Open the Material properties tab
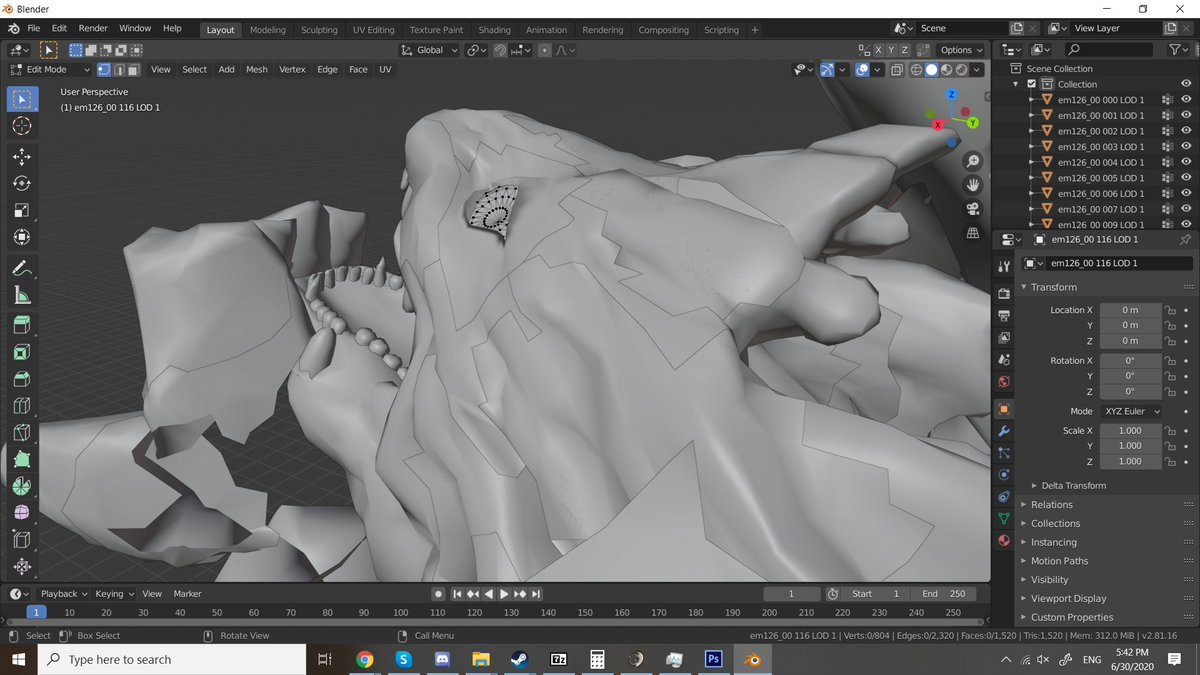 tap(1004, 542)
